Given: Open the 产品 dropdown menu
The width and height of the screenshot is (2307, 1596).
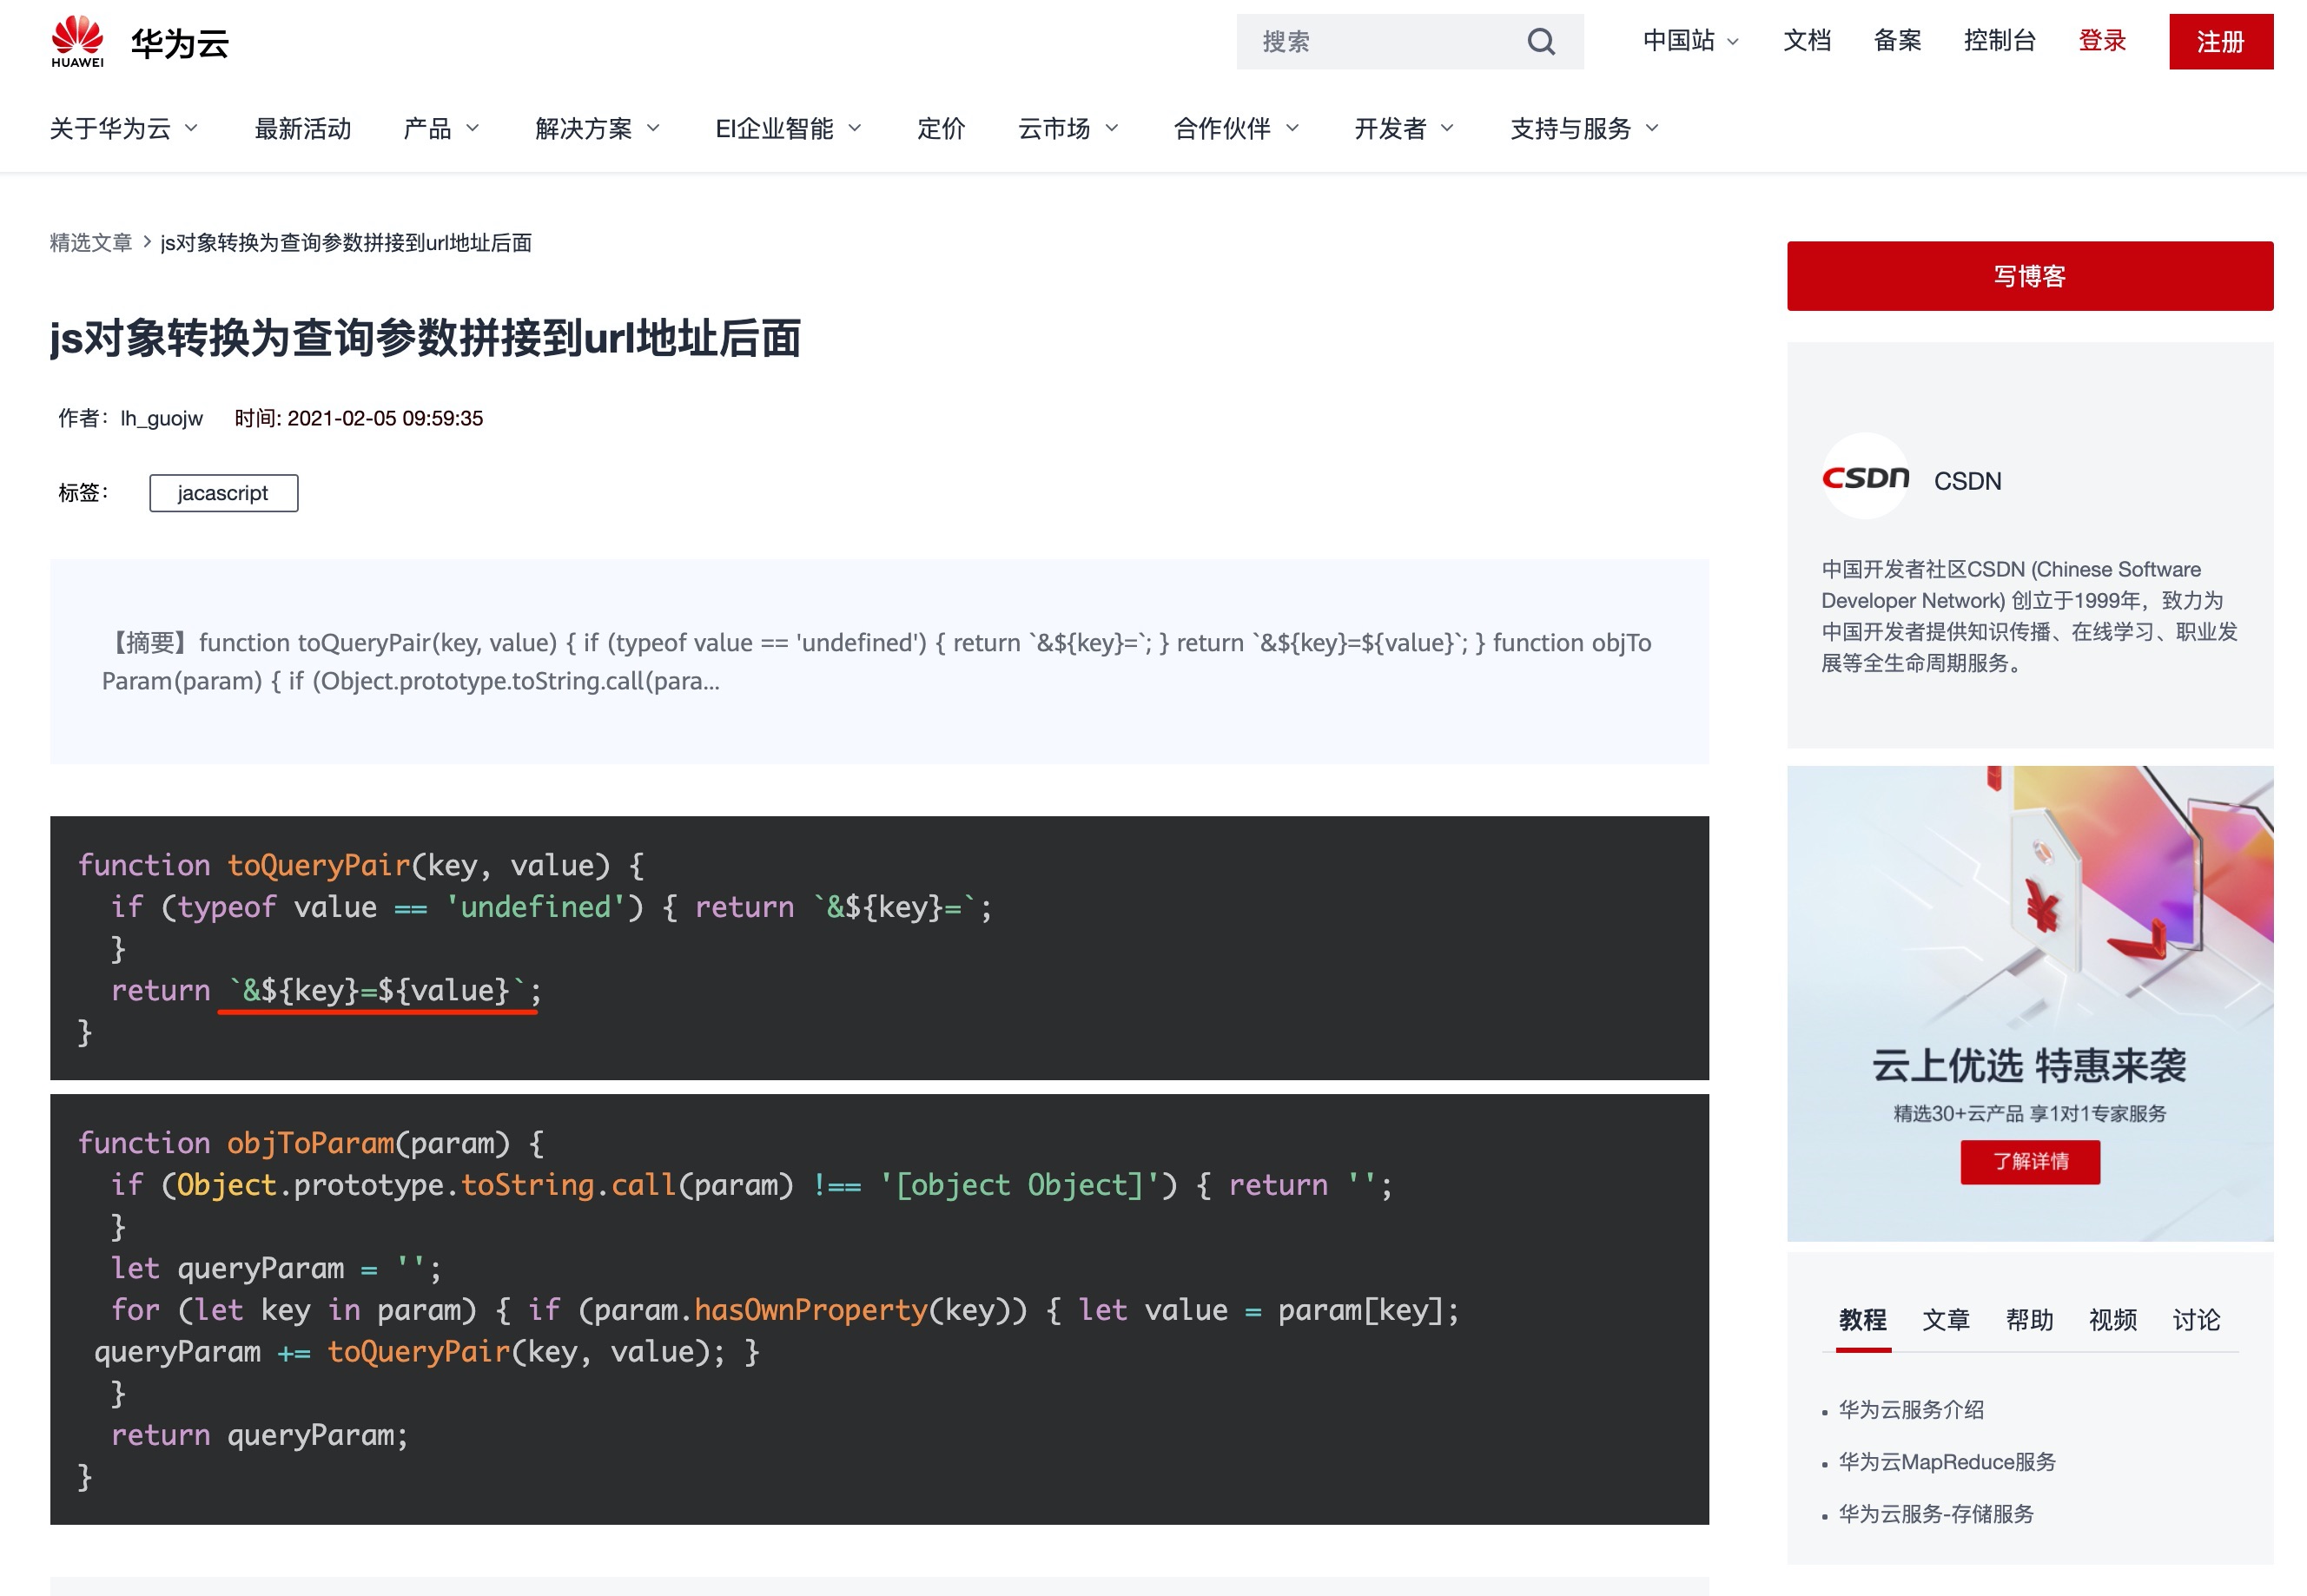Looking at the screenshot, I should (x=441, y=128).
